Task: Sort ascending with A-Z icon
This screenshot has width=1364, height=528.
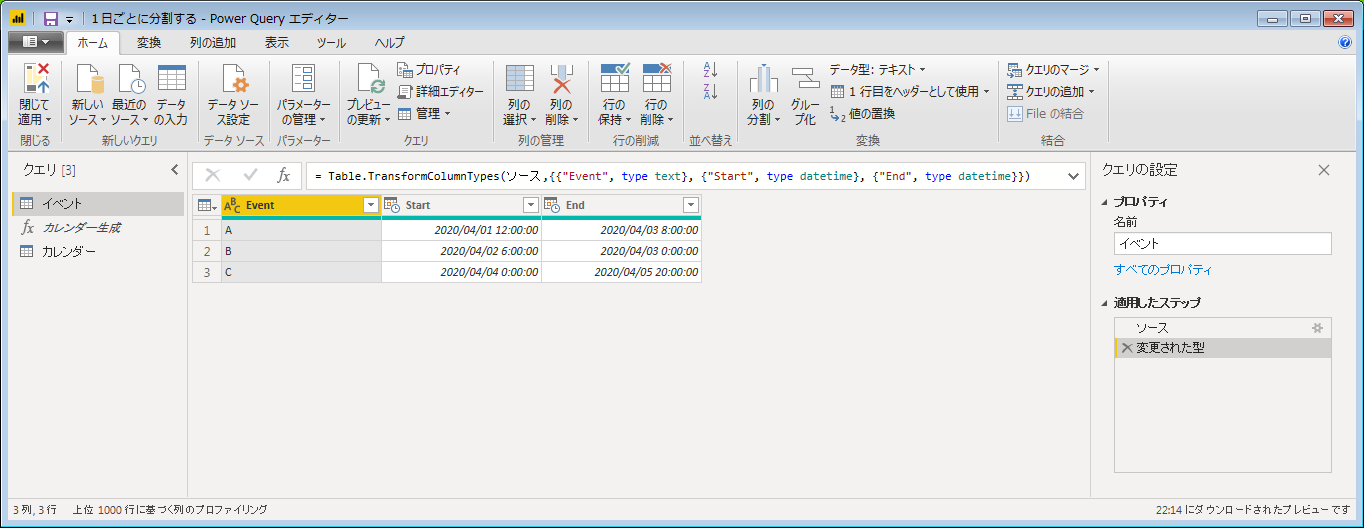Action: (x=711, y=69)
